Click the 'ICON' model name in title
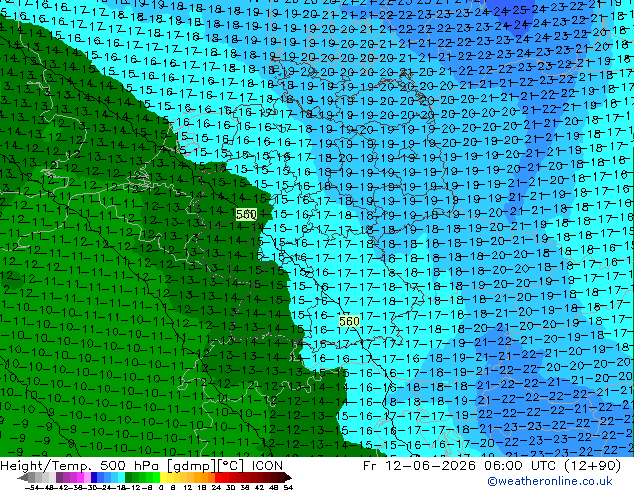 [x=267, y=466]
